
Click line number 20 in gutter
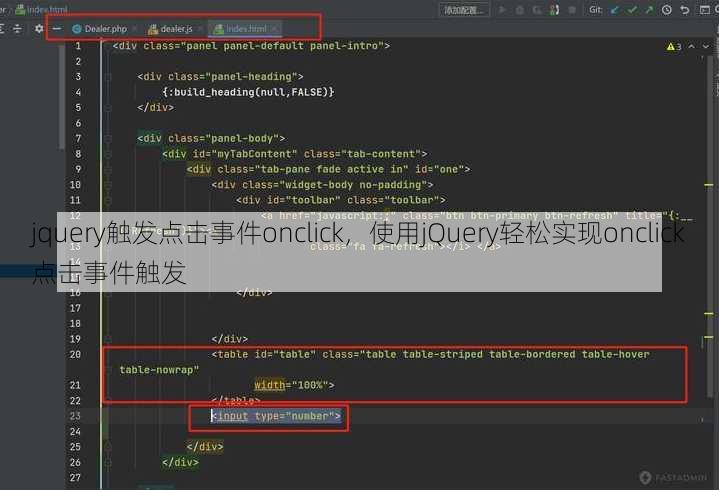click(x=75, y=354)
